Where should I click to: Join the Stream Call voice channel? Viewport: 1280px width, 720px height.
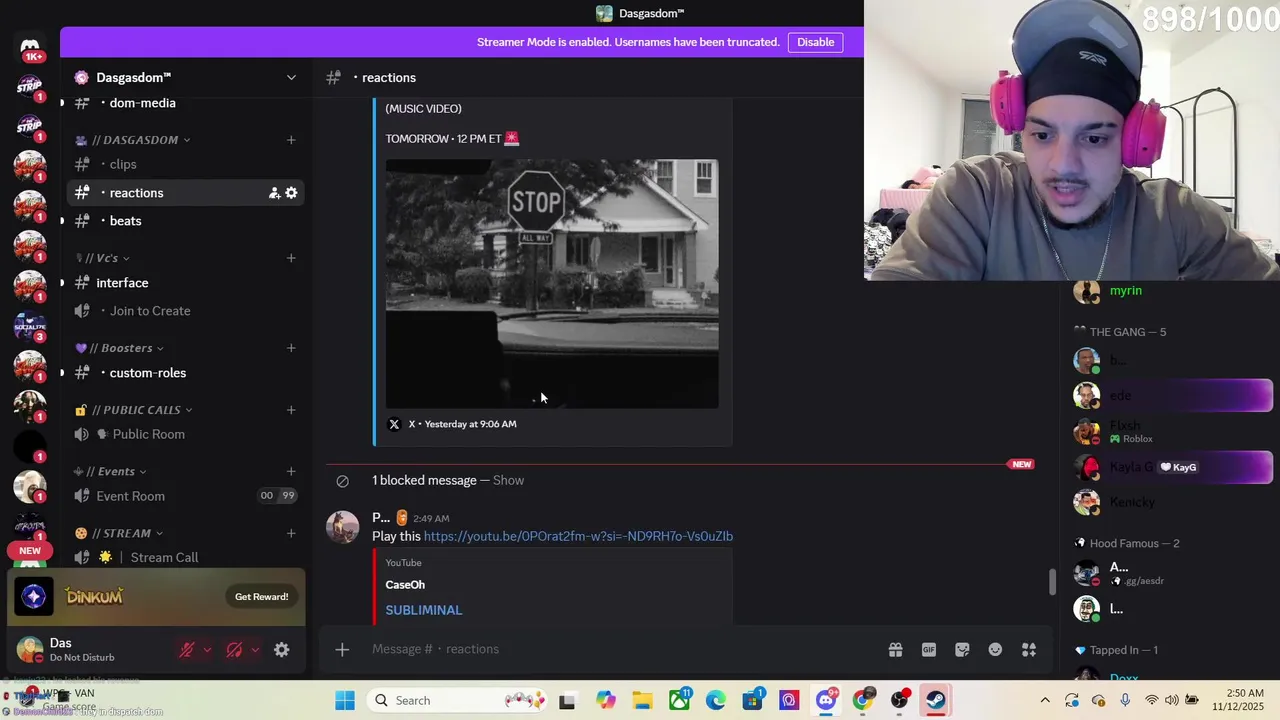click(185, 557)
